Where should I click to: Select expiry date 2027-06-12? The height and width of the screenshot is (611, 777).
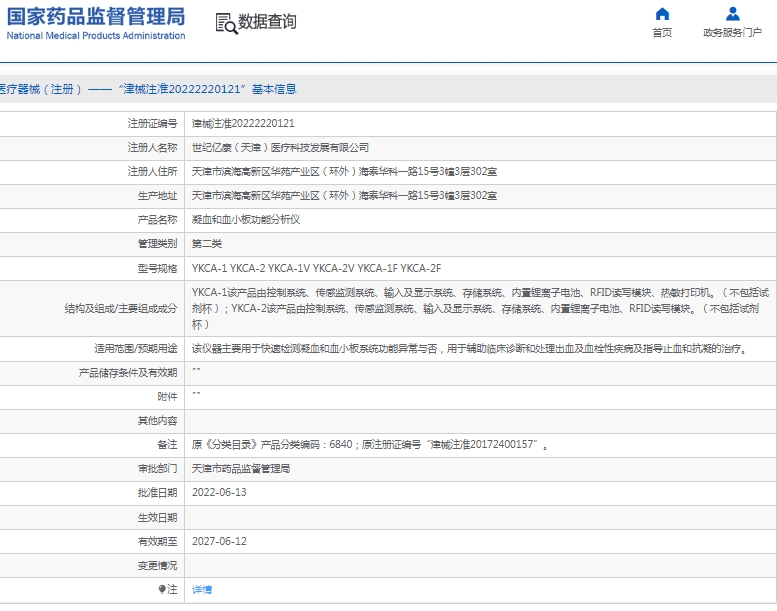pos(219,542)
